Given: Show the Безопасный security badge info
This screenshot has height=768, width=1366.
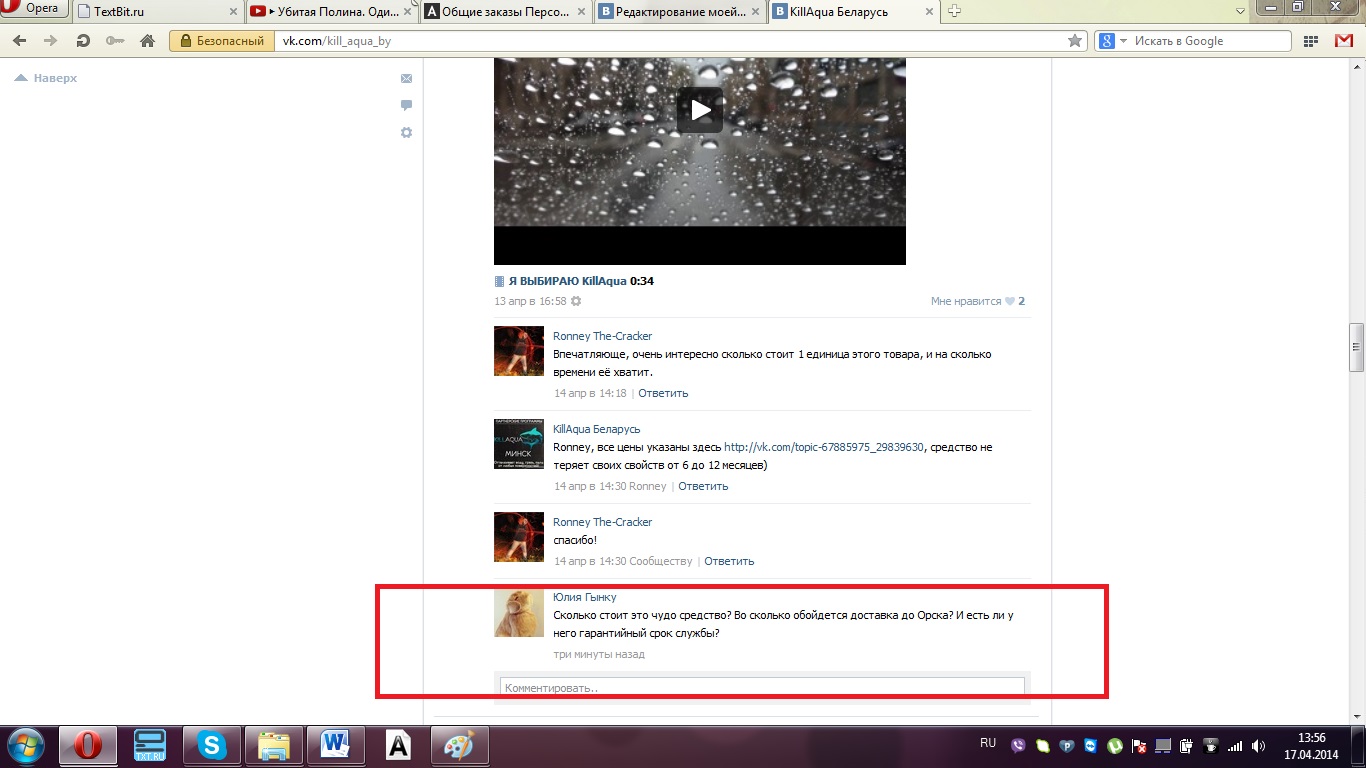Looking at the screenshot, I should [222, 41].
